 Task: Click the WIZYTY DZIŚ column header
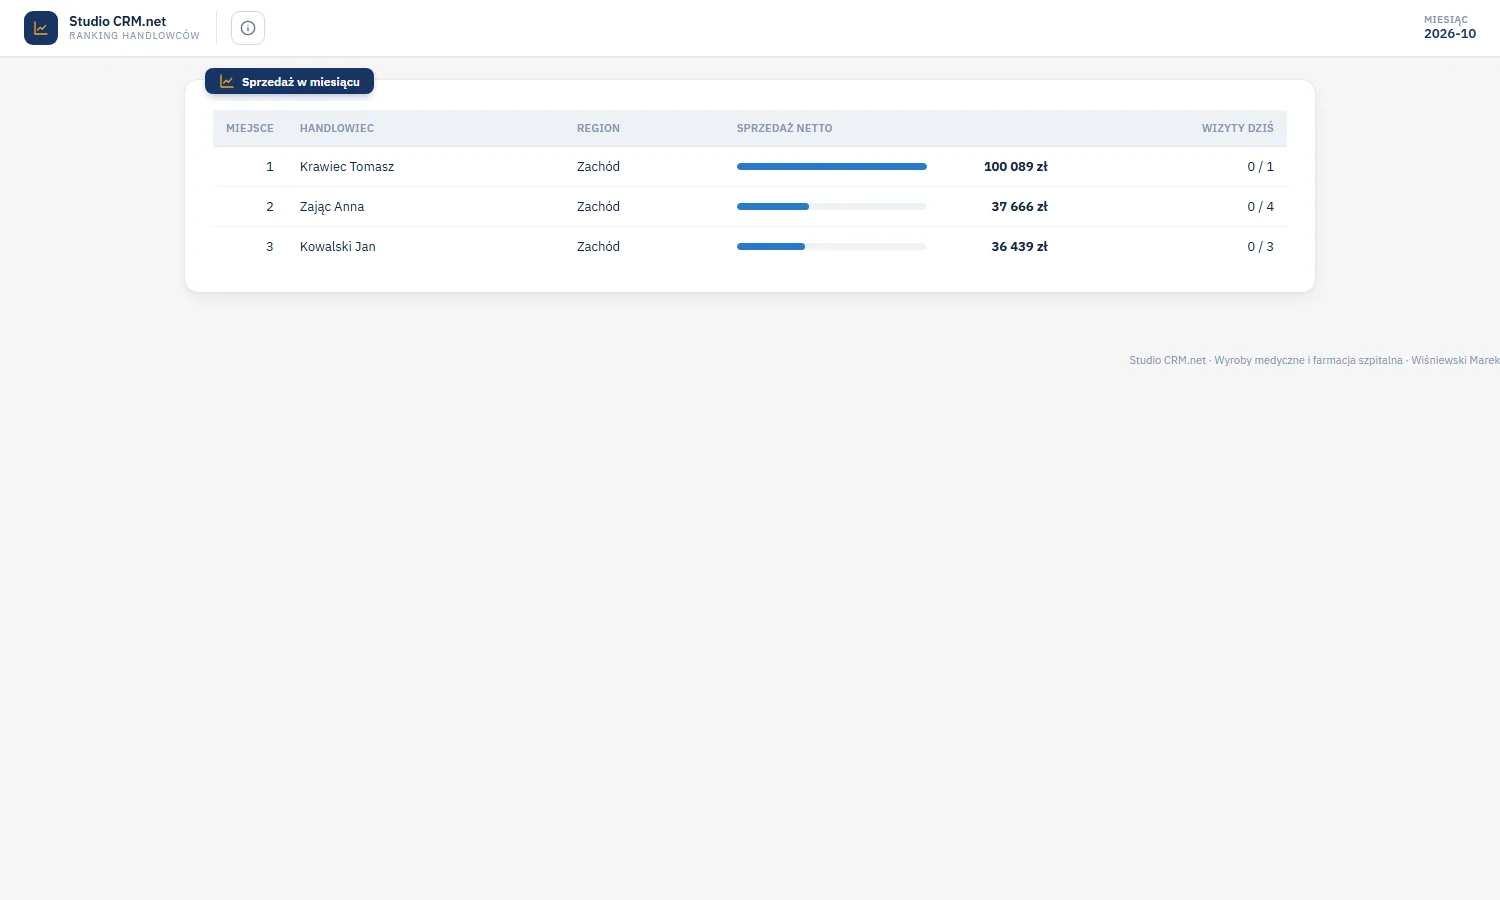[1238, 128]
